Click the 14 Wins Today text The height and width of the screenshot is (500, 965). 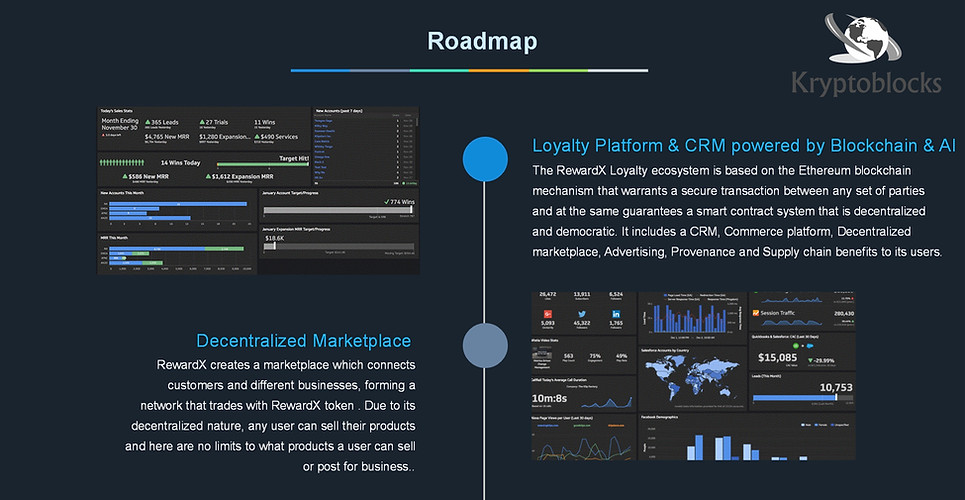pyautogui.click(x=180, y=163)
